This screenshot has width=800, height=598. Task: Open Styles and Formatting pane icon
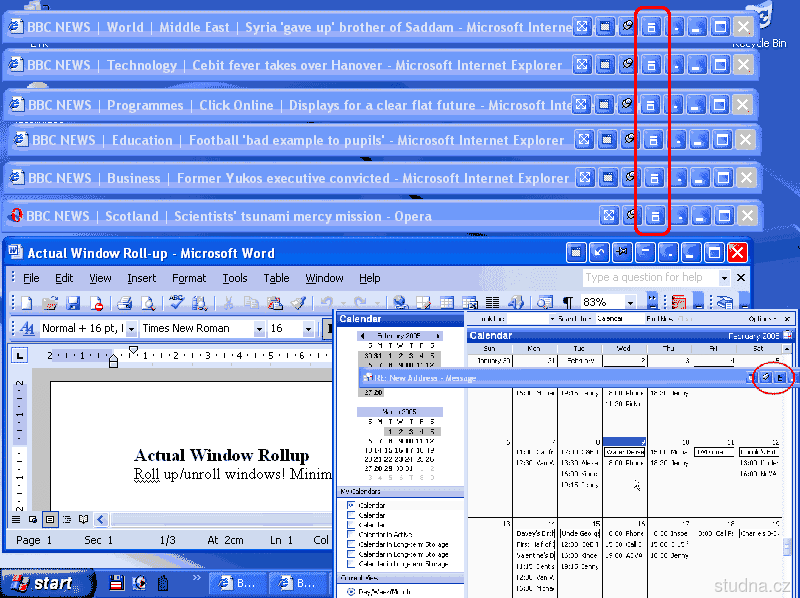click(x=27, y=329)
